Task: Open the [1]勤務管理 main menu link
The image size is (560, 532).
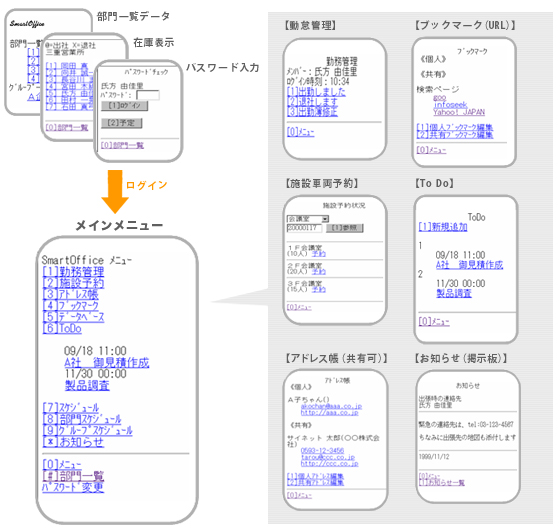Action: 73,272
